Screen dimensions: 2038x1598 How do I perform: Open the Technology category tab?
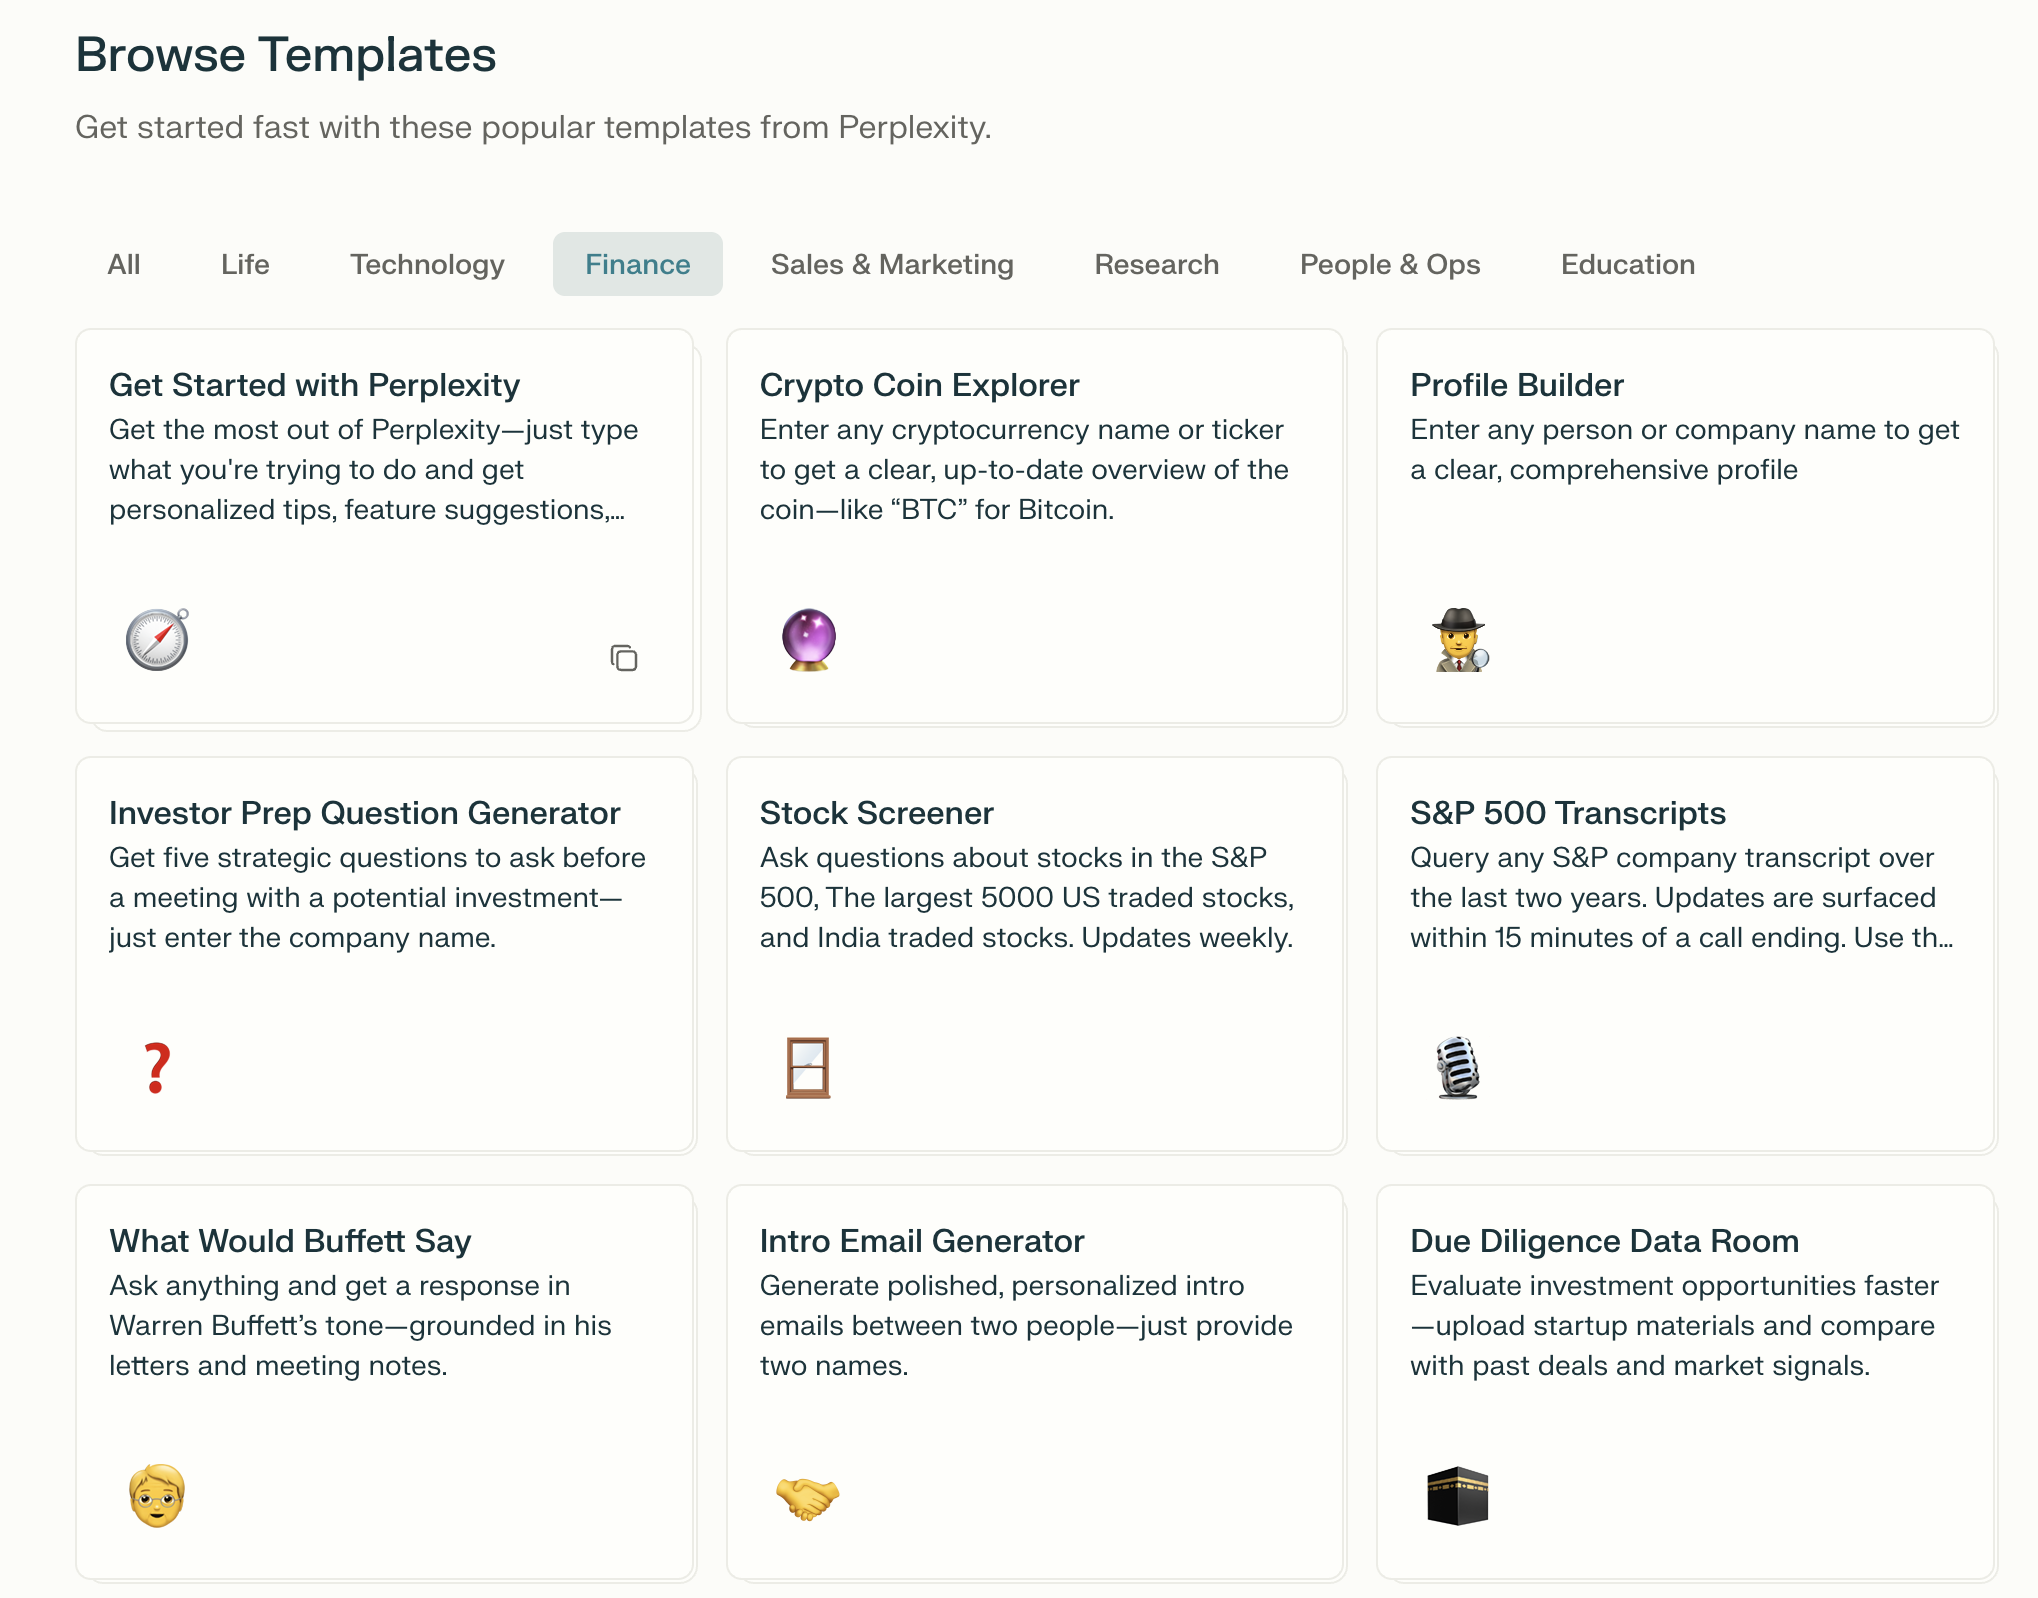[x=427, y=264]
